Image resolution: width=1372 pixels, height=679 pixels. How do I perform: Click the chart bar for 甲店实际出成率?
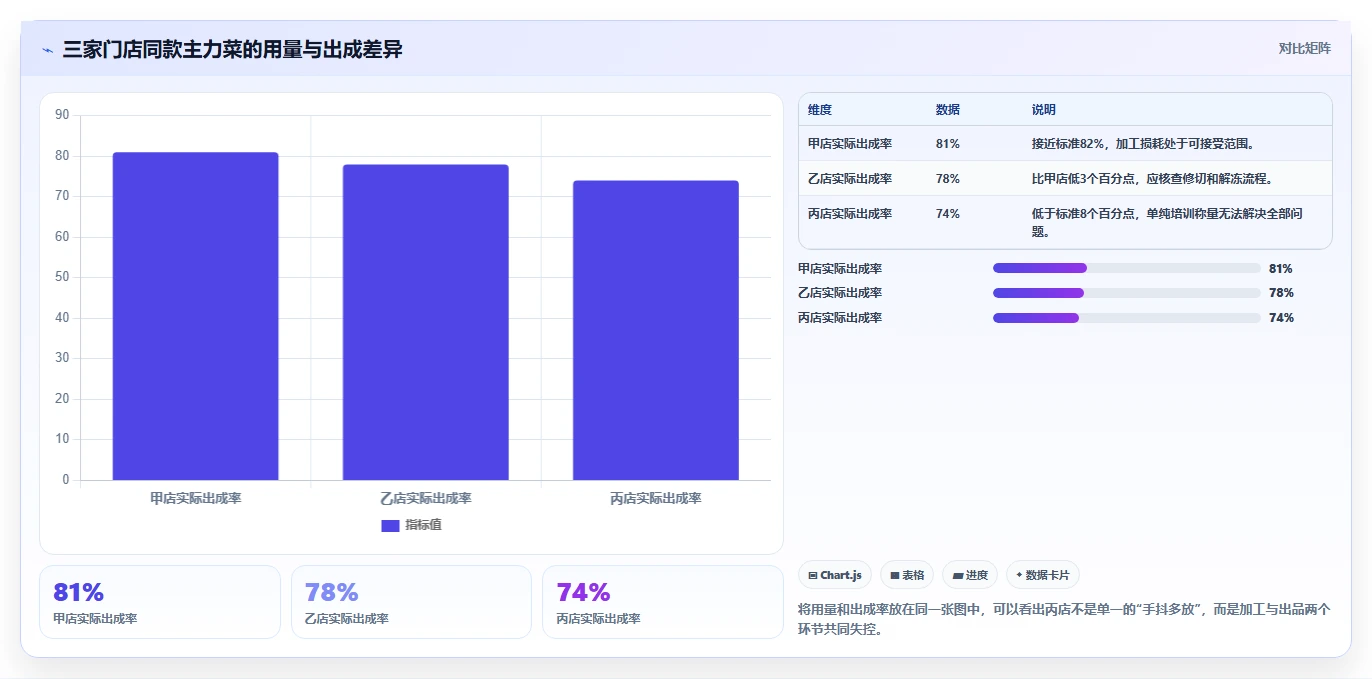point(195,316)
